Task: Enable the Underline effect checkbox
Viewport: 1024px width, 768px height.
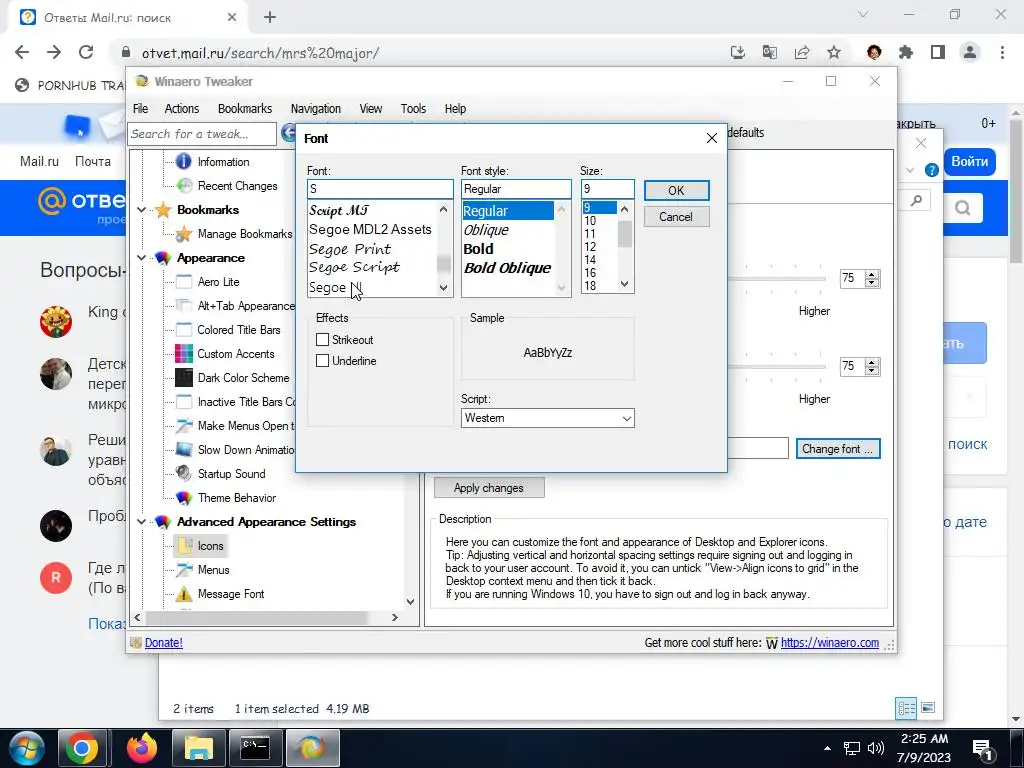Action: (x=323, y=360)
